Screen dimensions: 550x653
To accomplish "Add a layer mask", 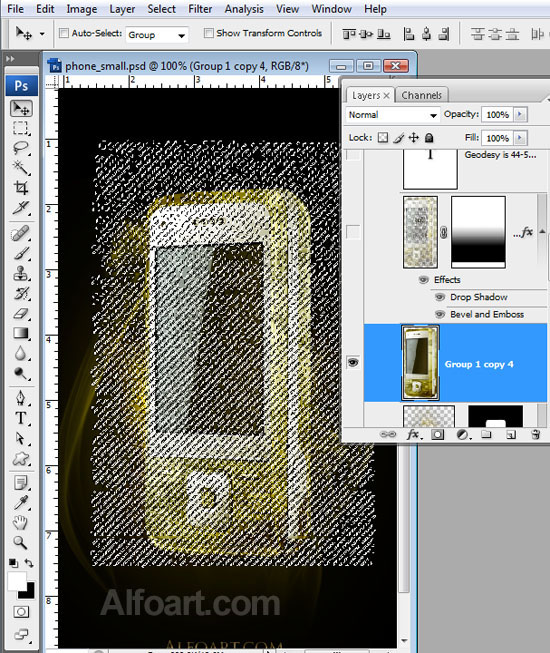I will tap(437, 434).
